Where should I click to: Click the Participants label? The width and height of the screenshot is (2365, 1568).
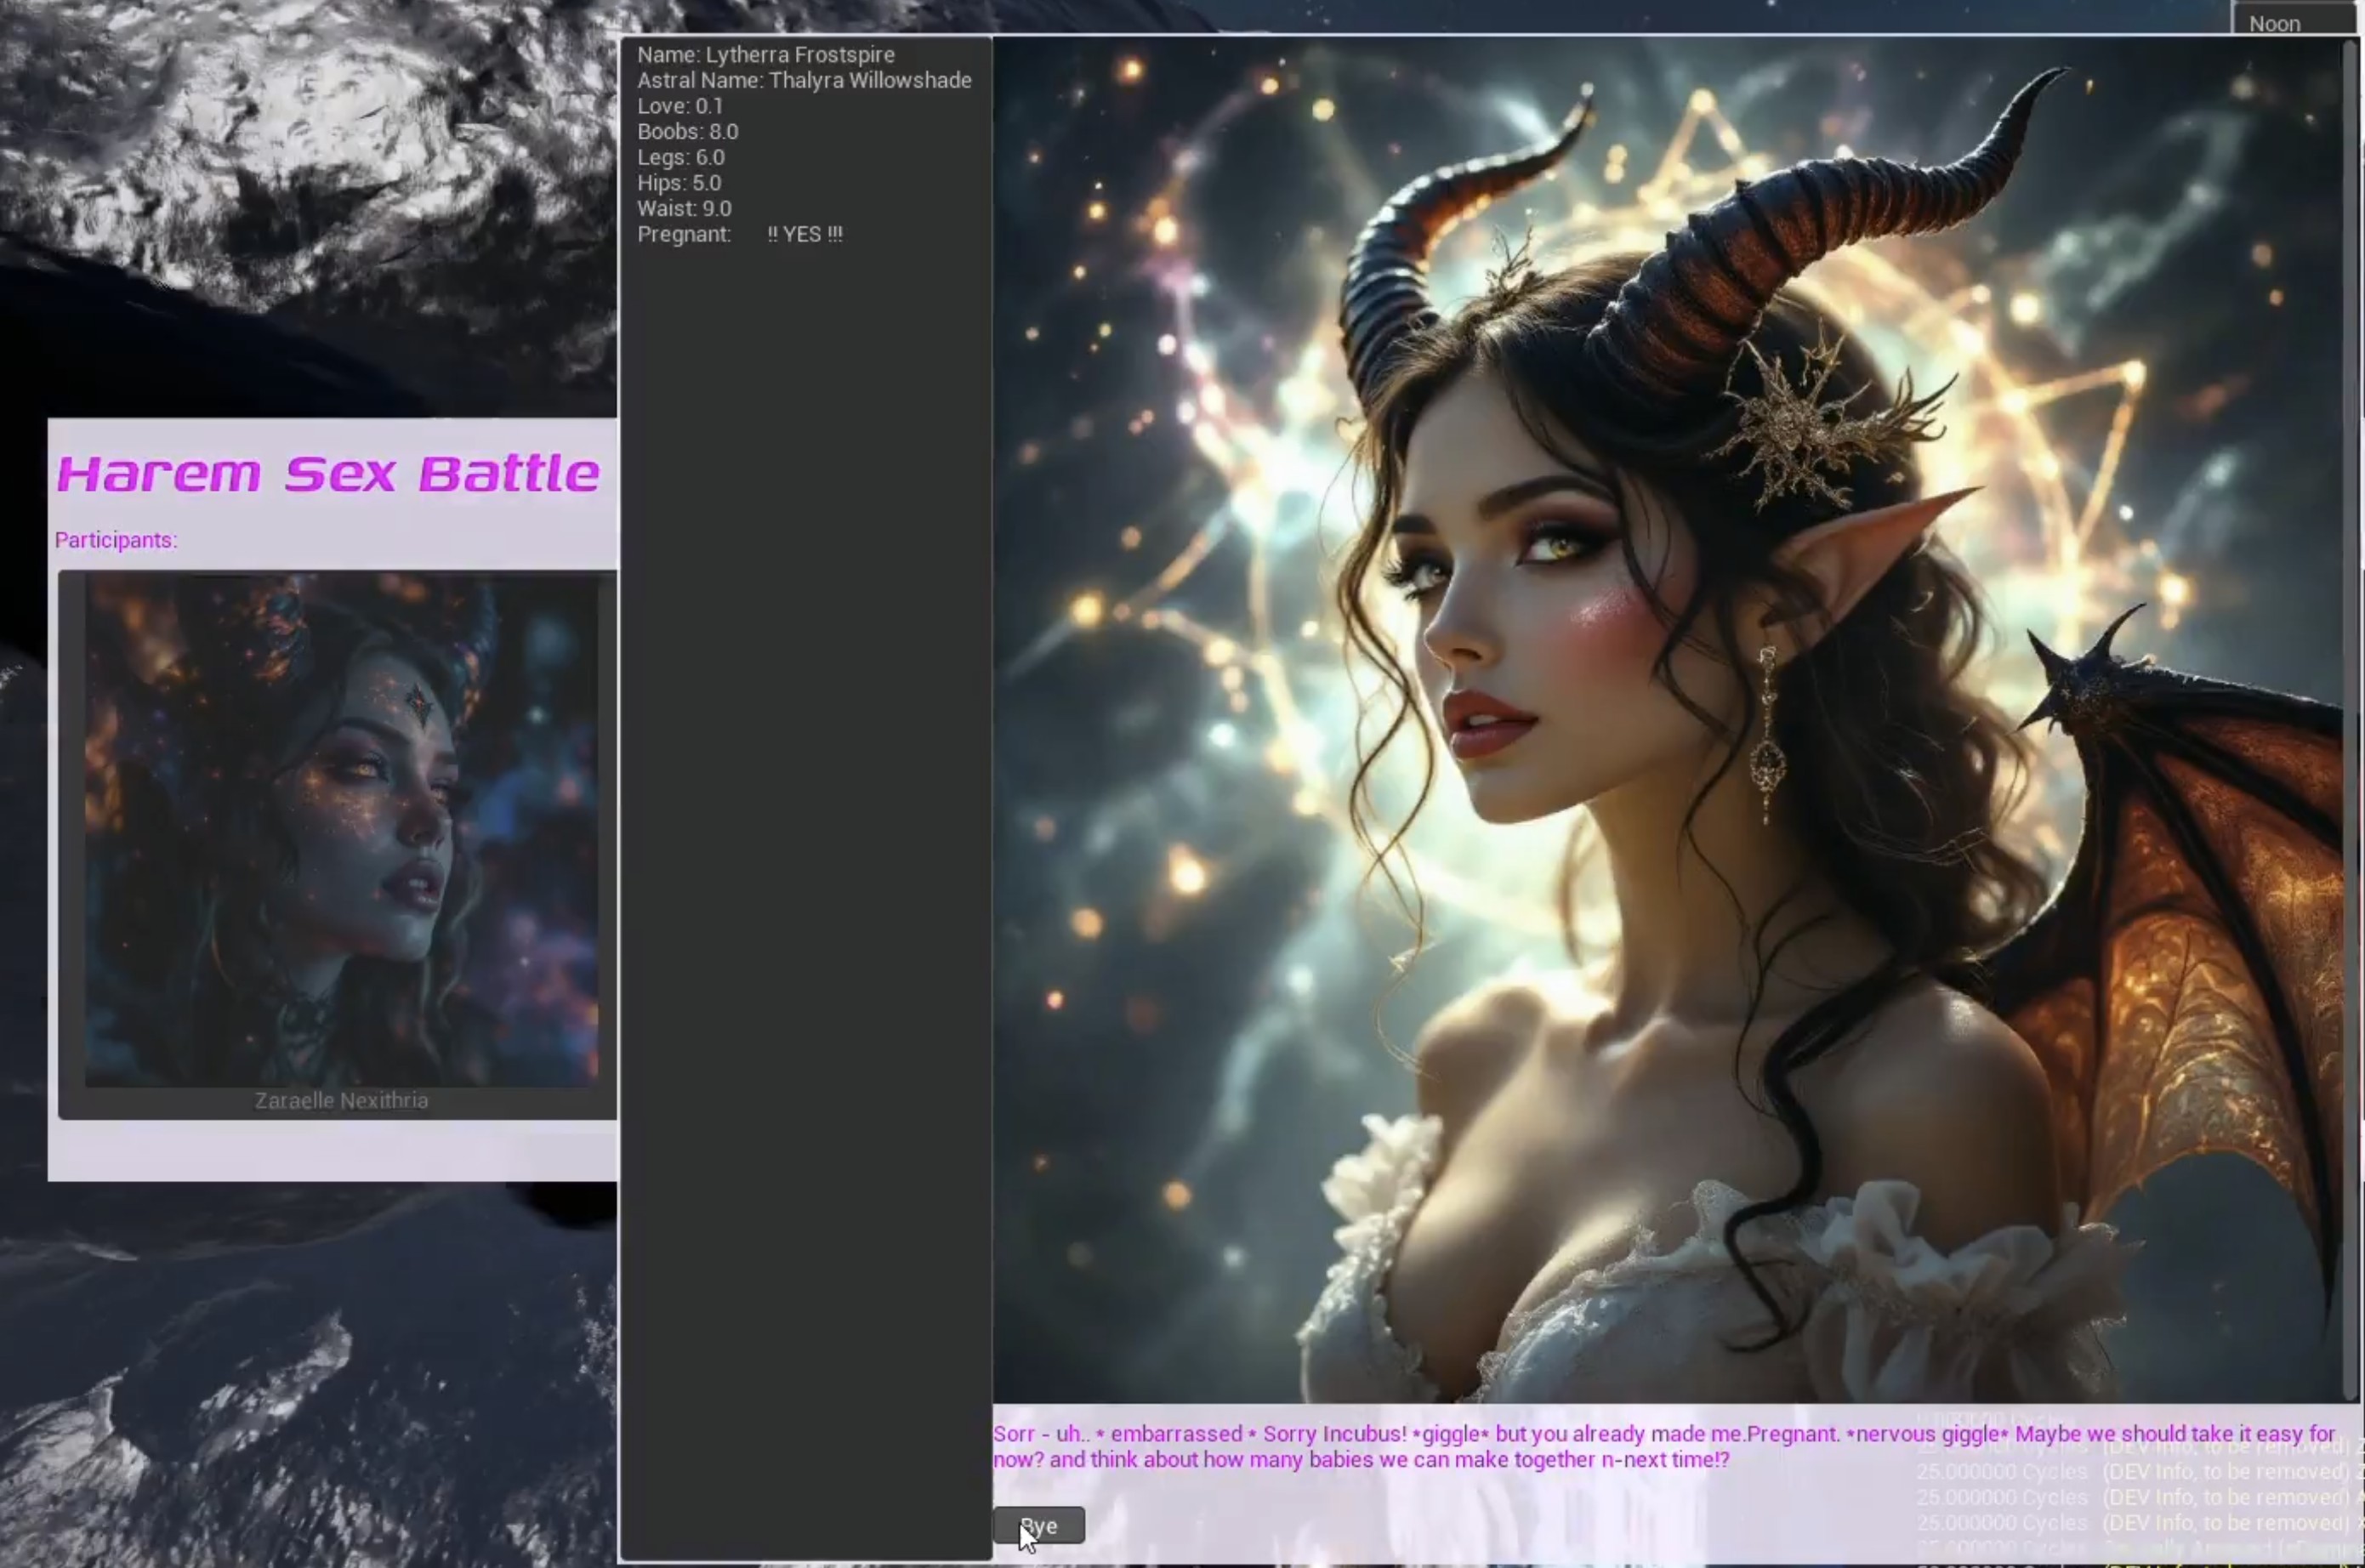pyautogui.click(x=116, y=540)
